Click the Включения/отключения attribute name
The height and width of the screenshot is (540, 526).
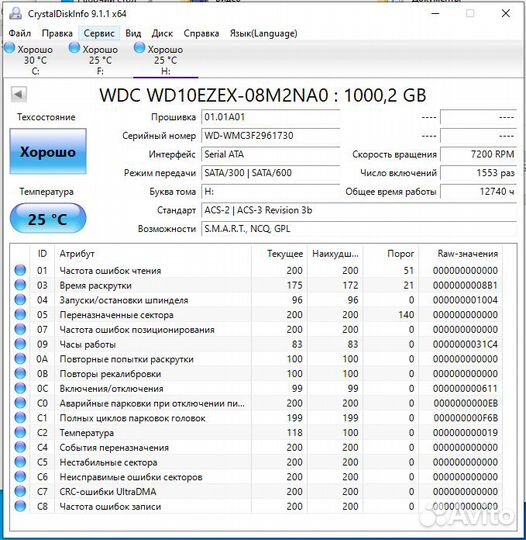coord(111,389)
